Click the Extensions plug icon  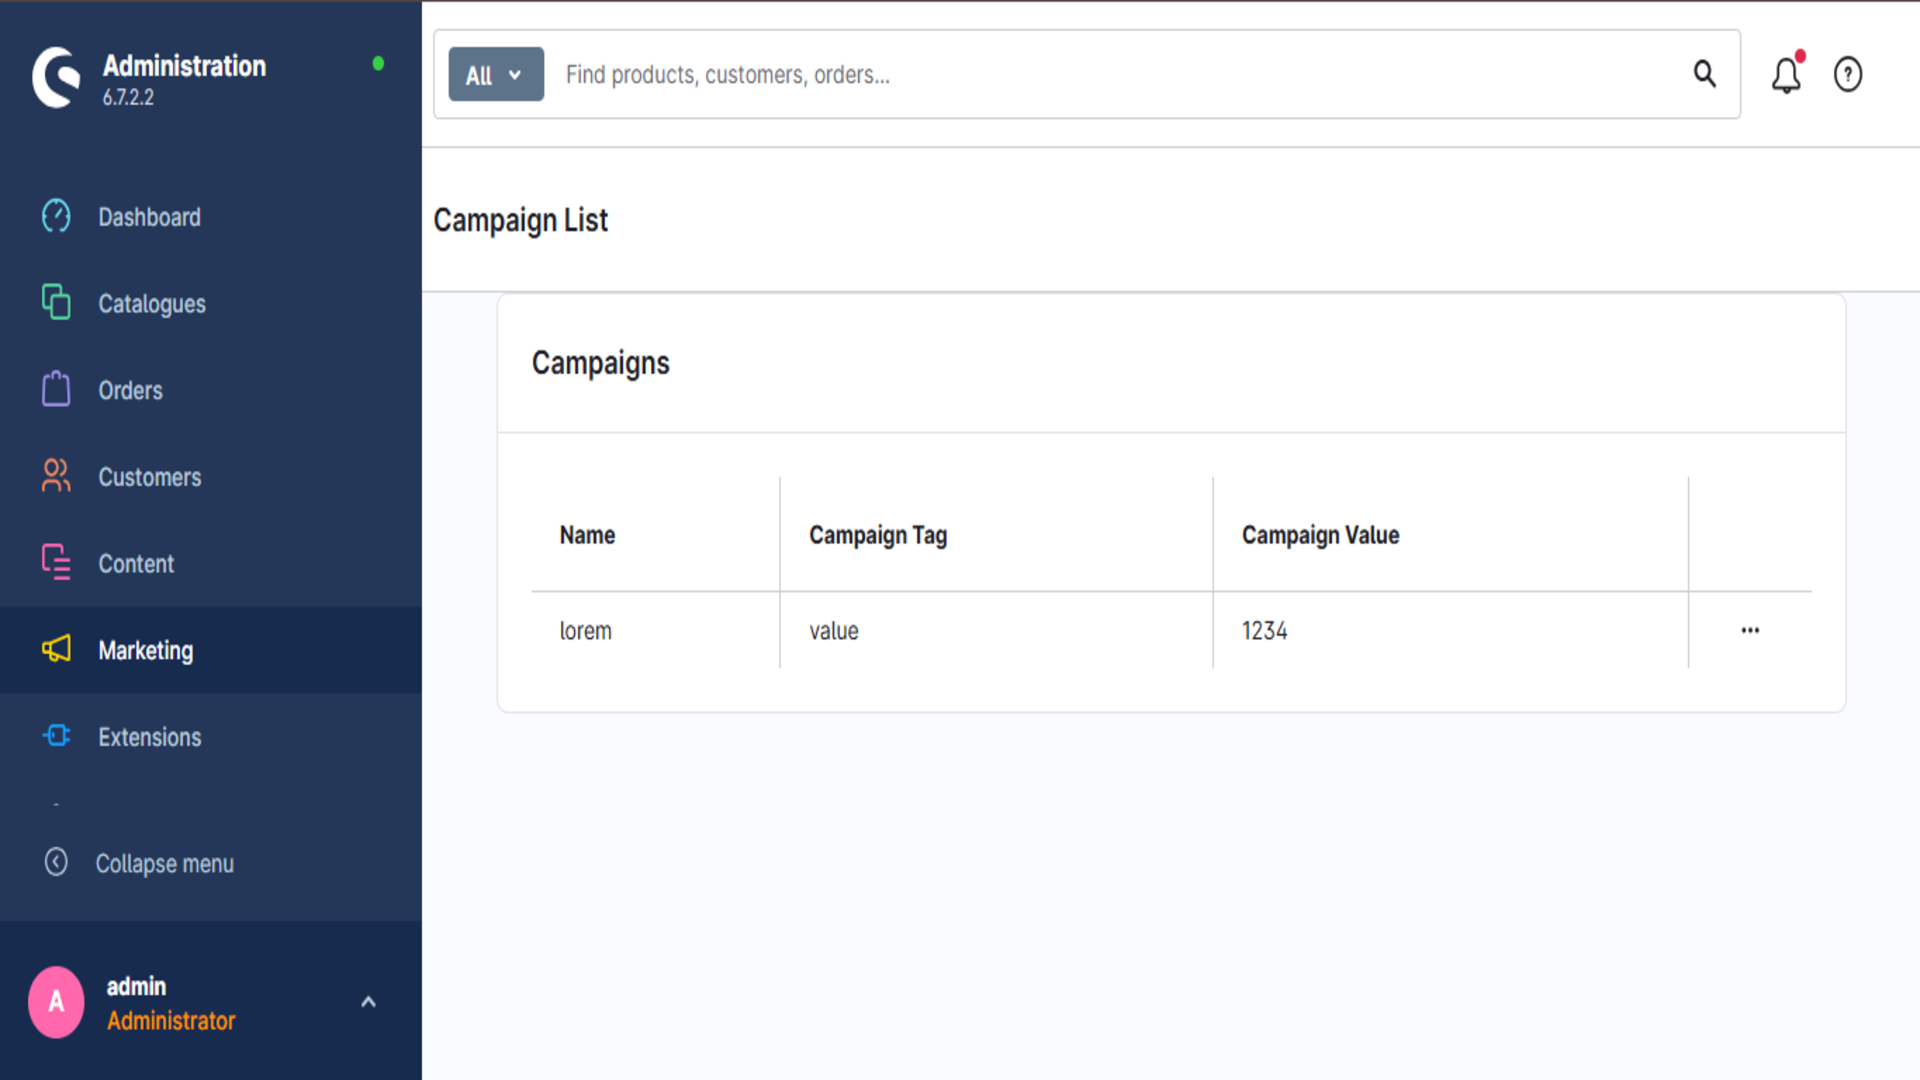coord(56,736)
